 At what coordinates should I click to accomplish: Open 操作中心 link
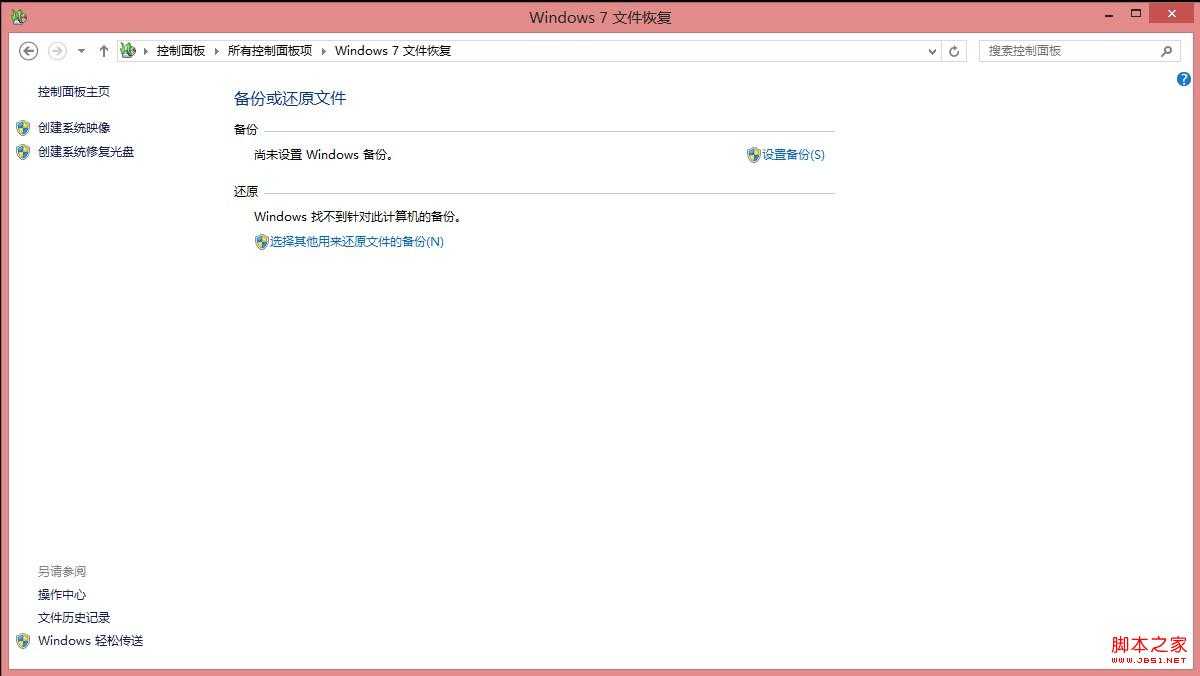pyautogui.click(x=62, y=595)
